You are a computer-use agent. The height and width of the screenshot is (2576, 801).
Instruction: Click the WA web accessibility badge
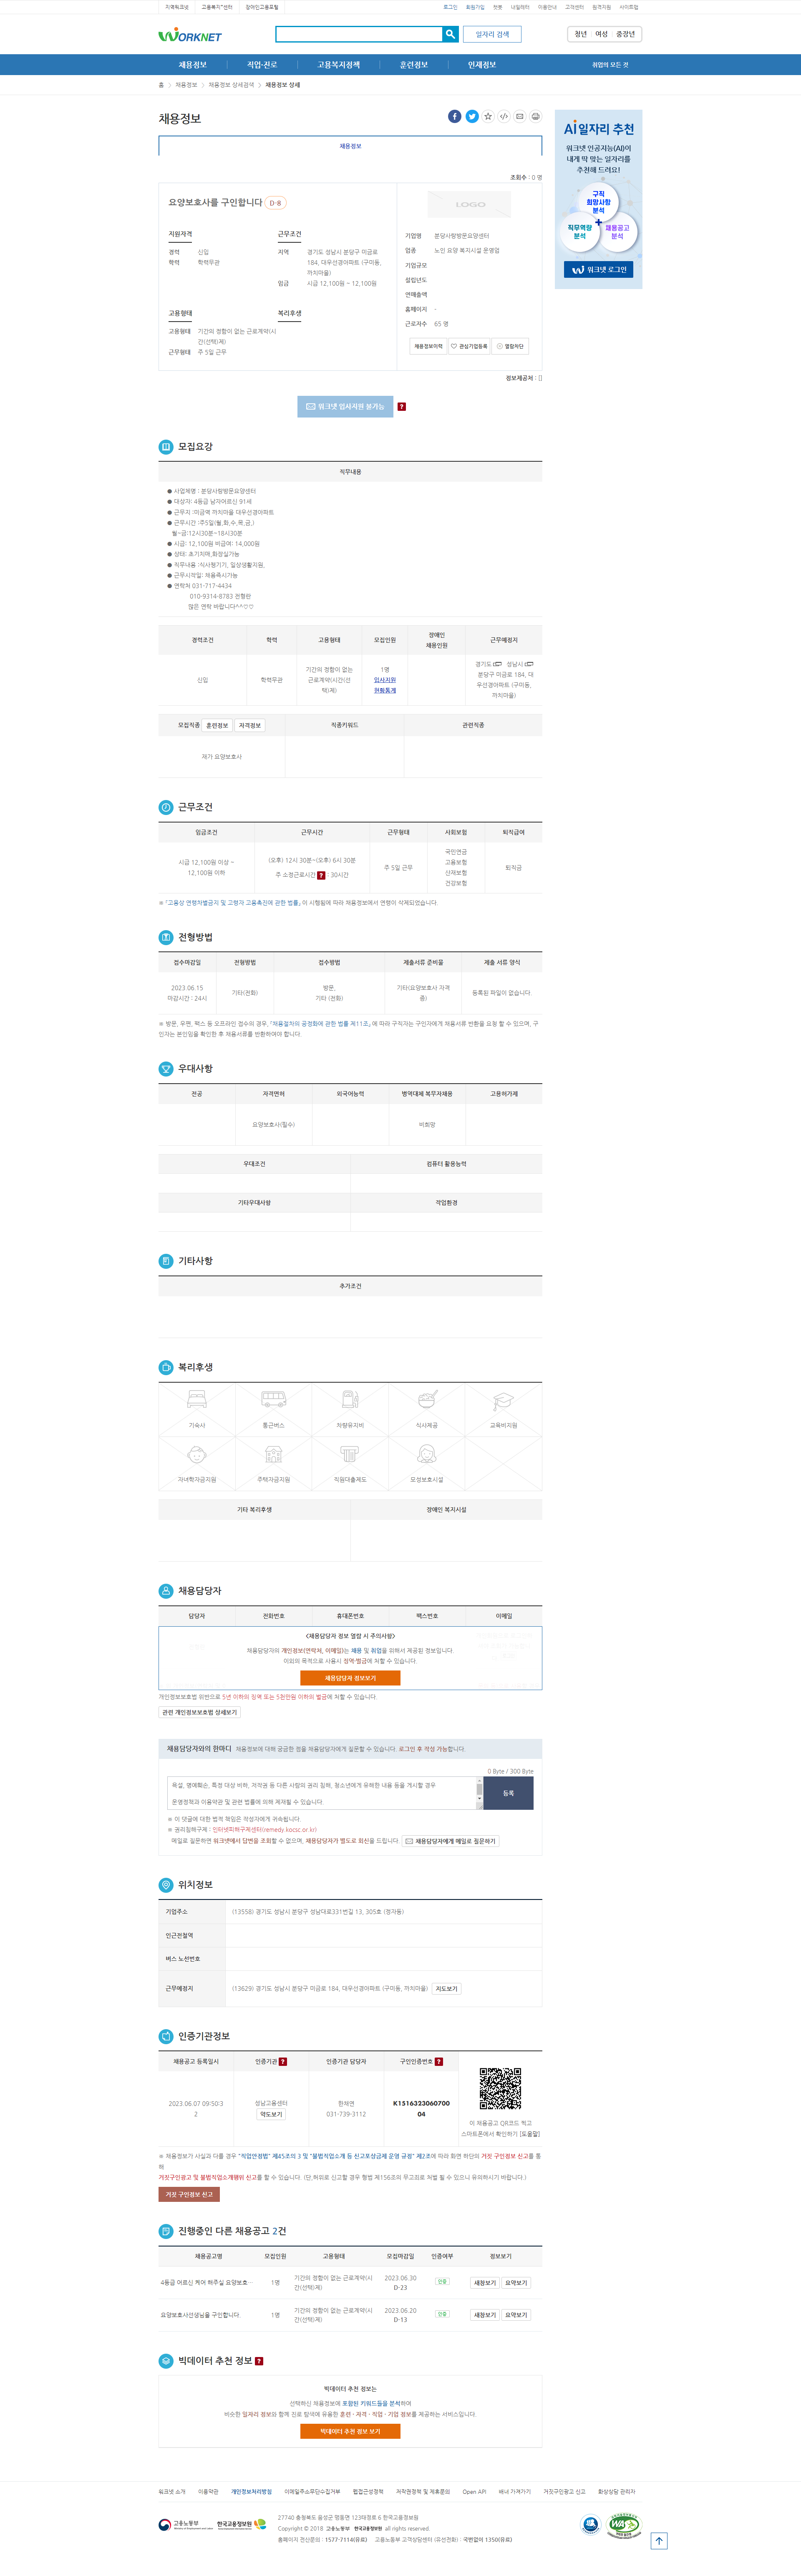[624, 2526]
